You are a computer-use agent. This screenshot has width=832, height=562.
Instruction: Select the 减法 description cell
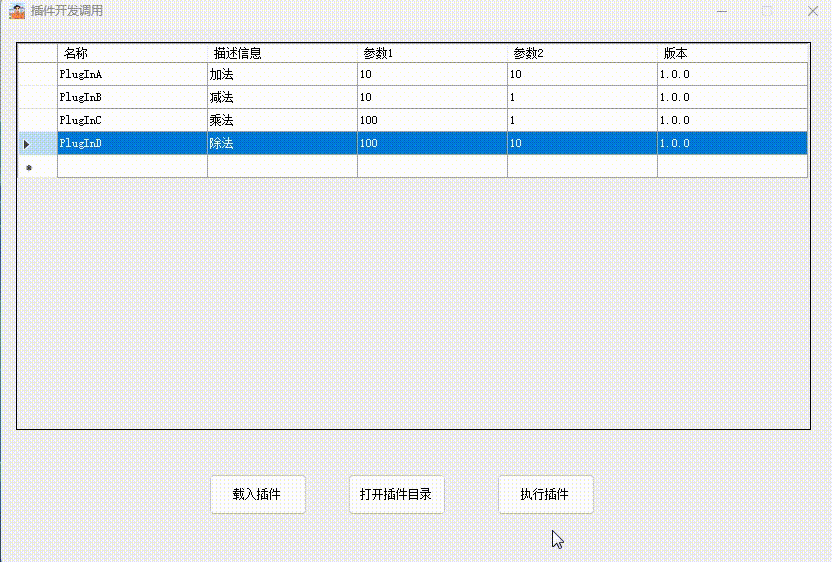282,98
